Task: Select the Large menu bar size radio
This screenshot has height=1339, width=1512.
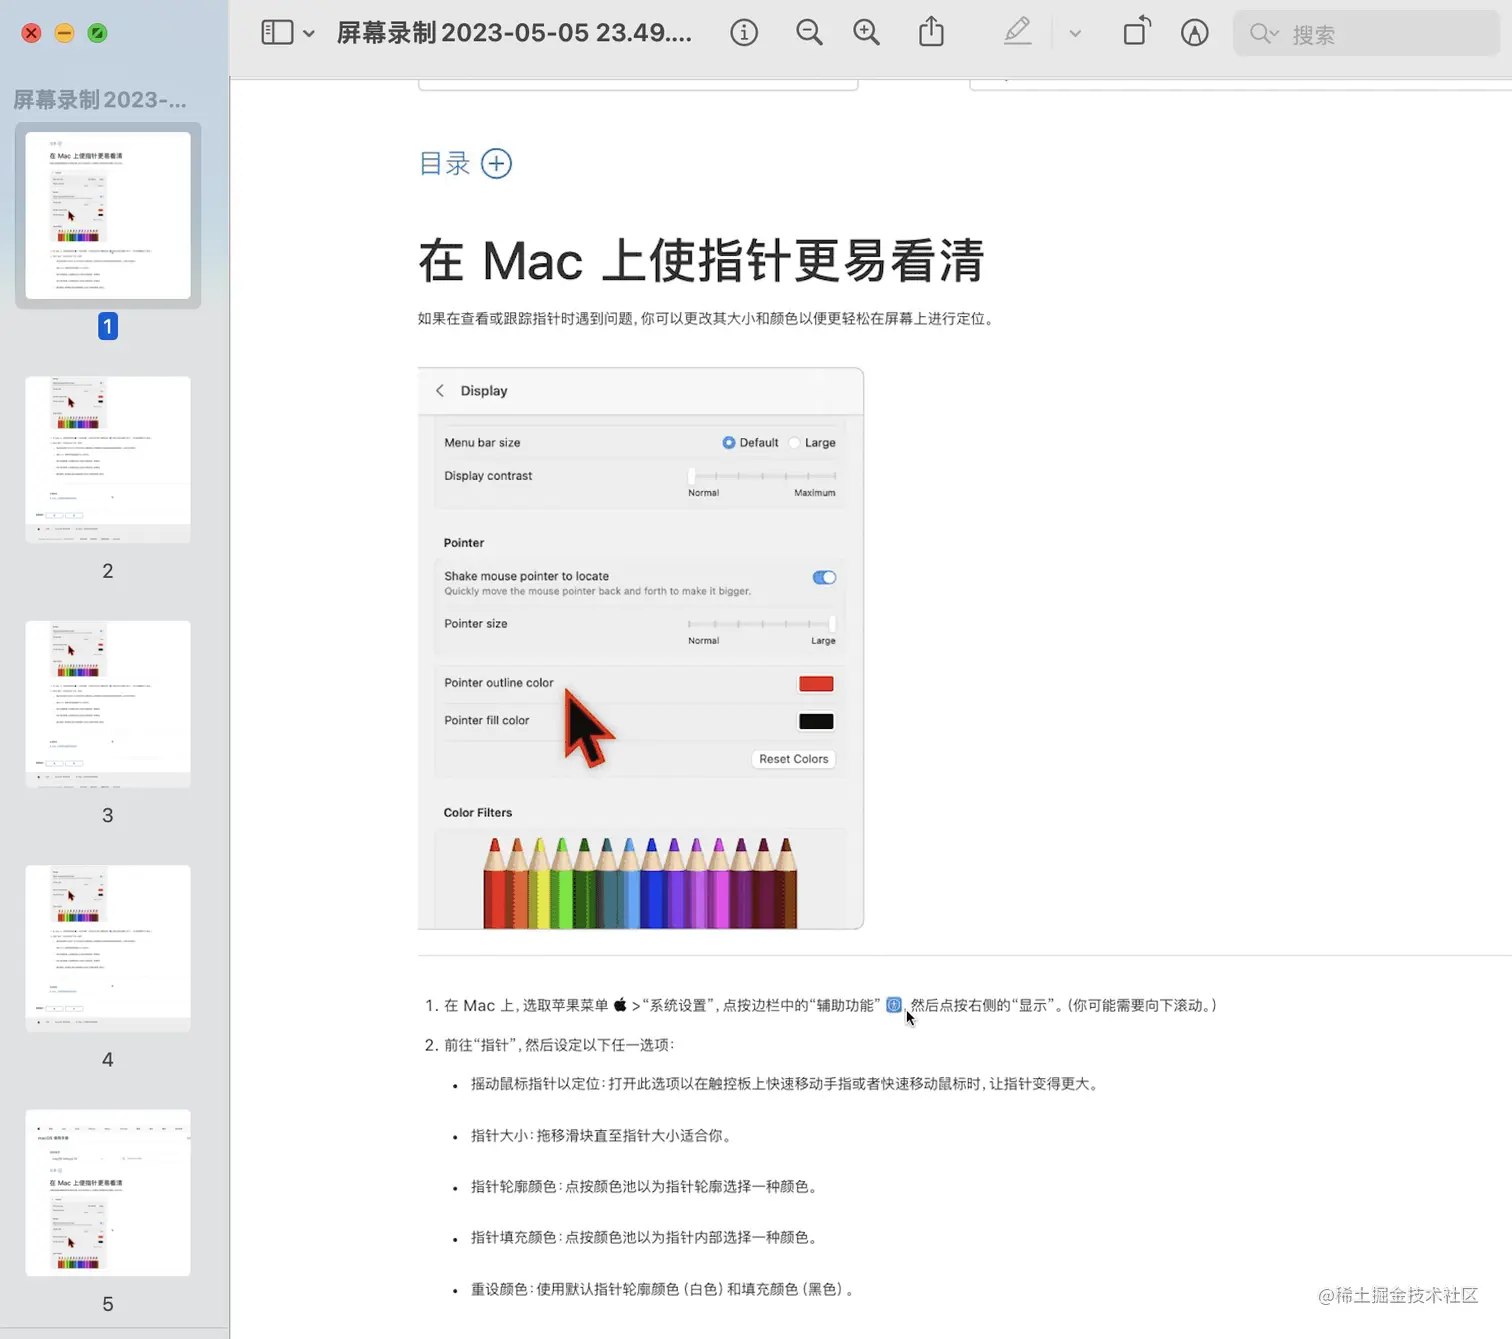Action: pyautogui.click(x=794, y=442)
